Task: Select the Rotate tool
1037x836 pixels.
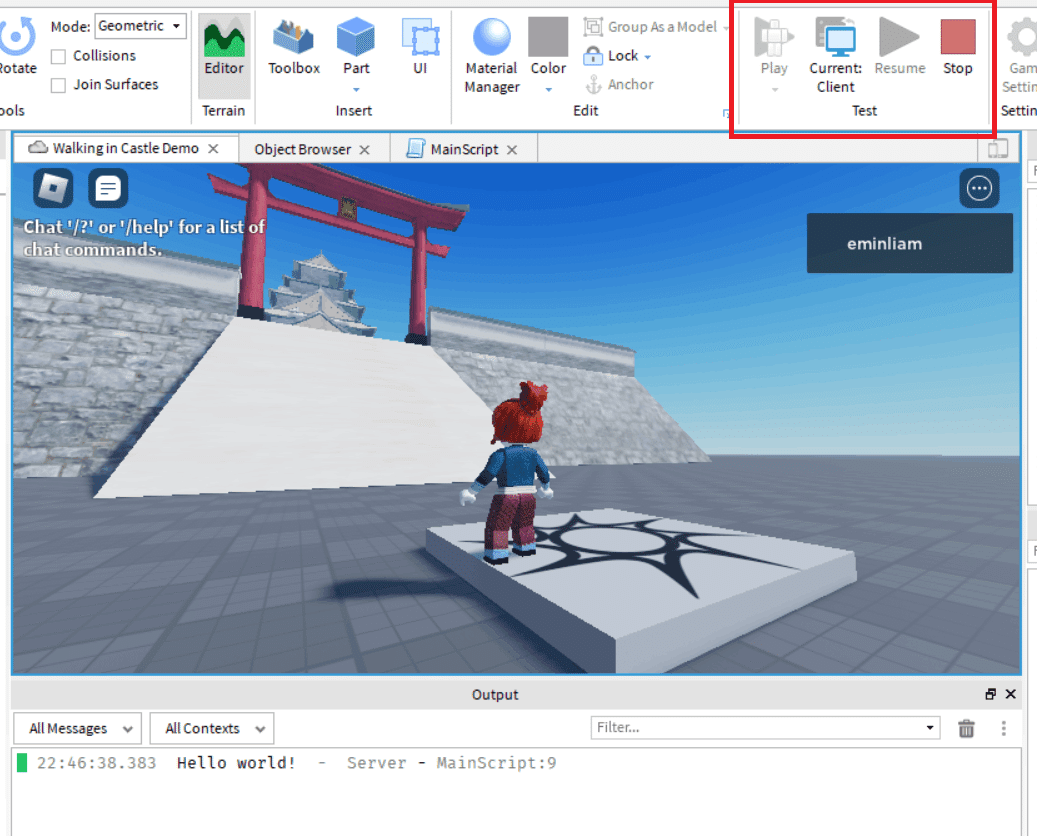Action: [17, 45]
